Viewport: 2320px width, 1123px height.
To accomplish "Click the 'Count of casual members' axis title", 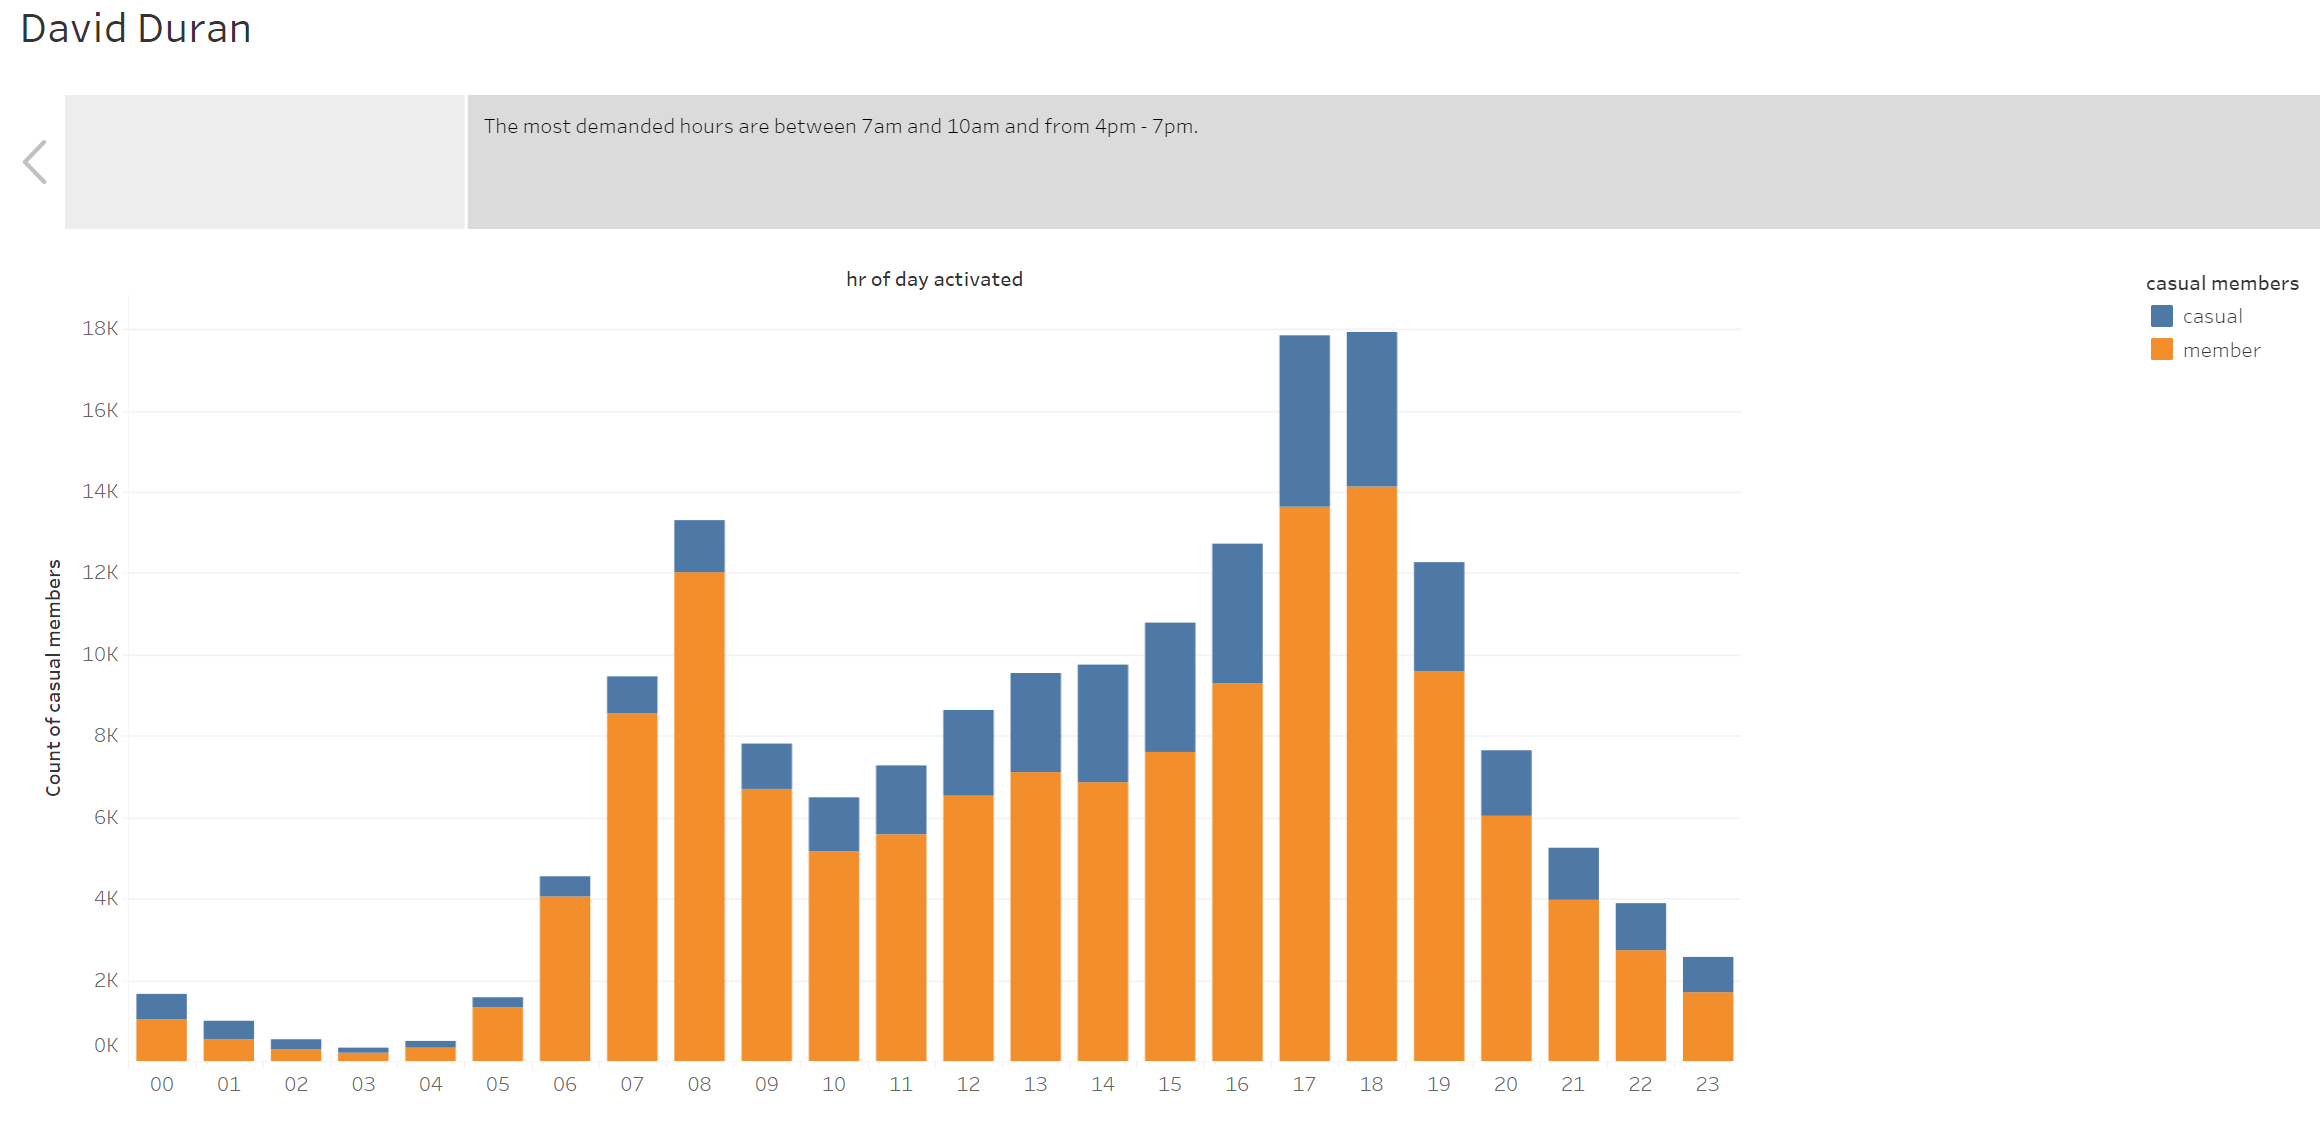I will pos(54,678).
